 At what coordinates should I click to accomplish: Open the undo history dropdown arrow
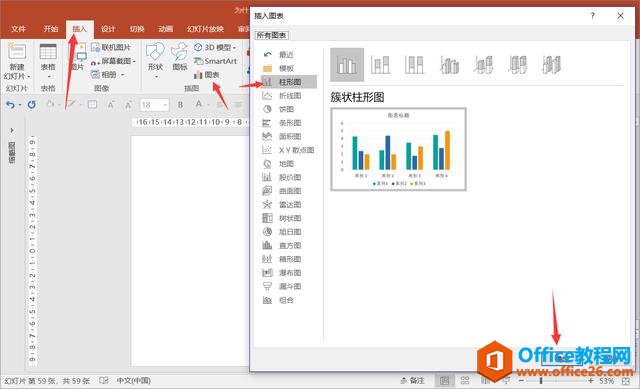click(x=20, y=105)
